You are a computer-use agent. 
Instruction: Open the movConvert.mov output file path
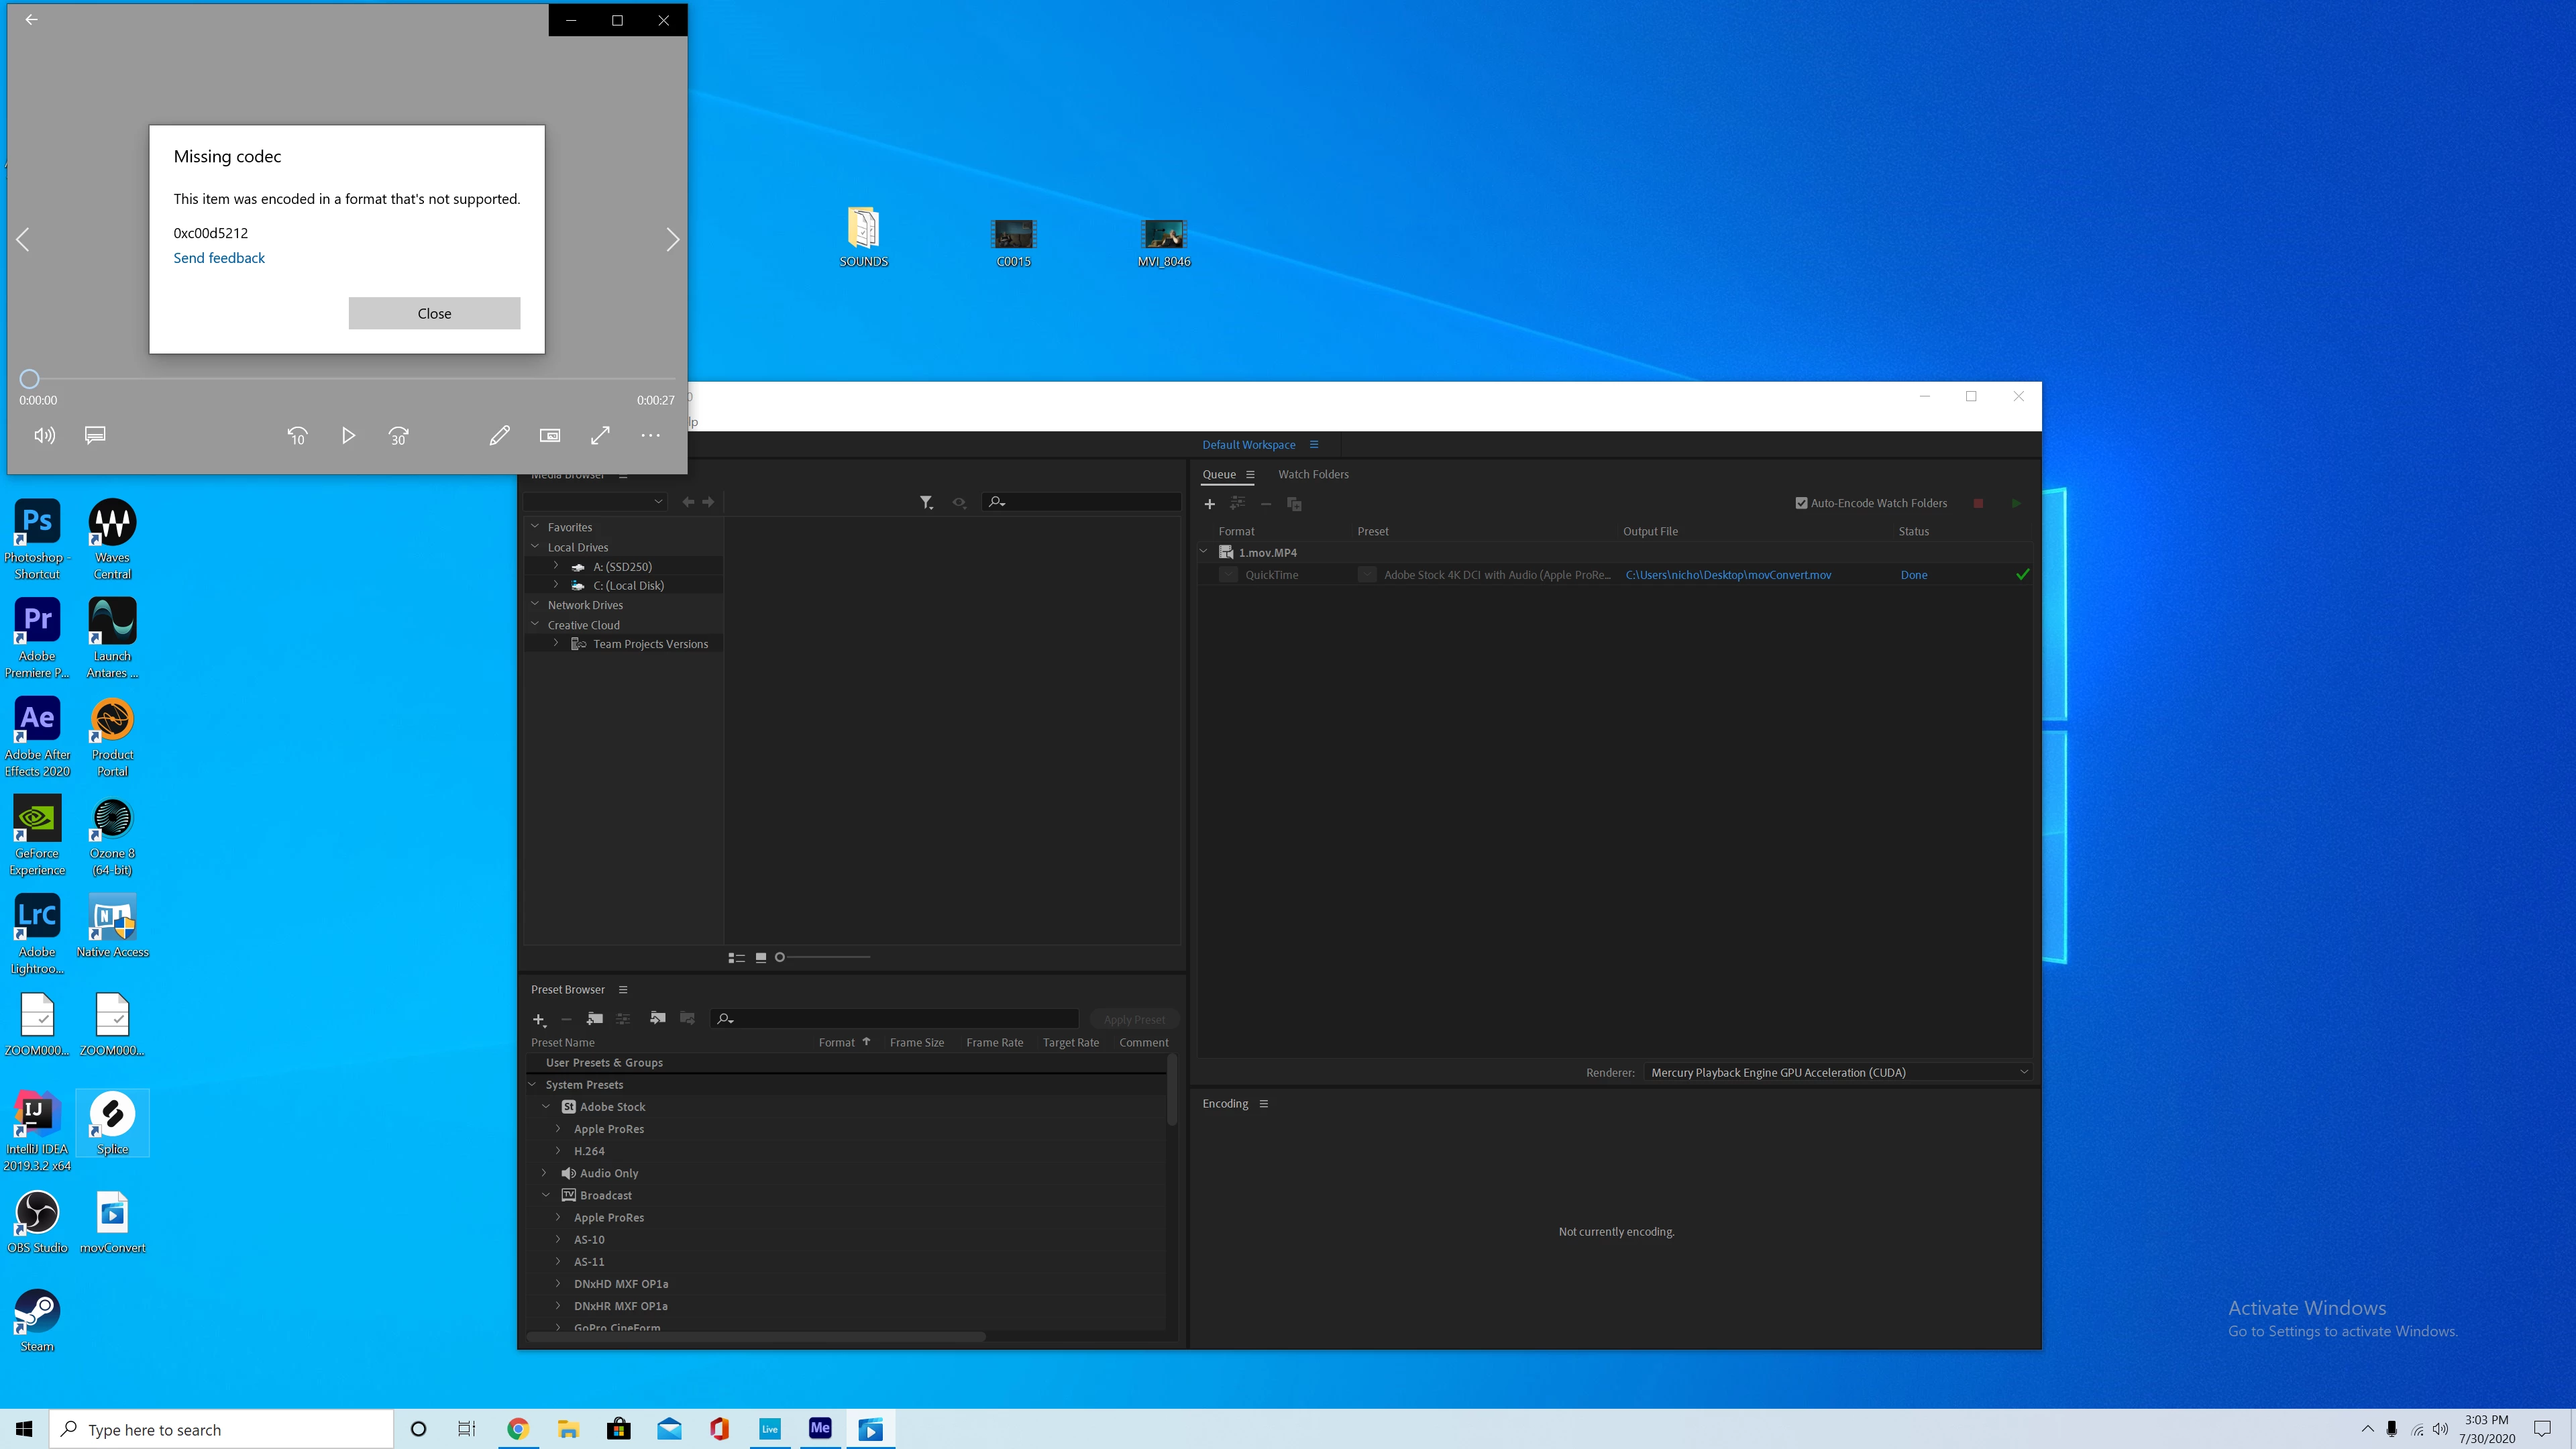point(1728,575)
